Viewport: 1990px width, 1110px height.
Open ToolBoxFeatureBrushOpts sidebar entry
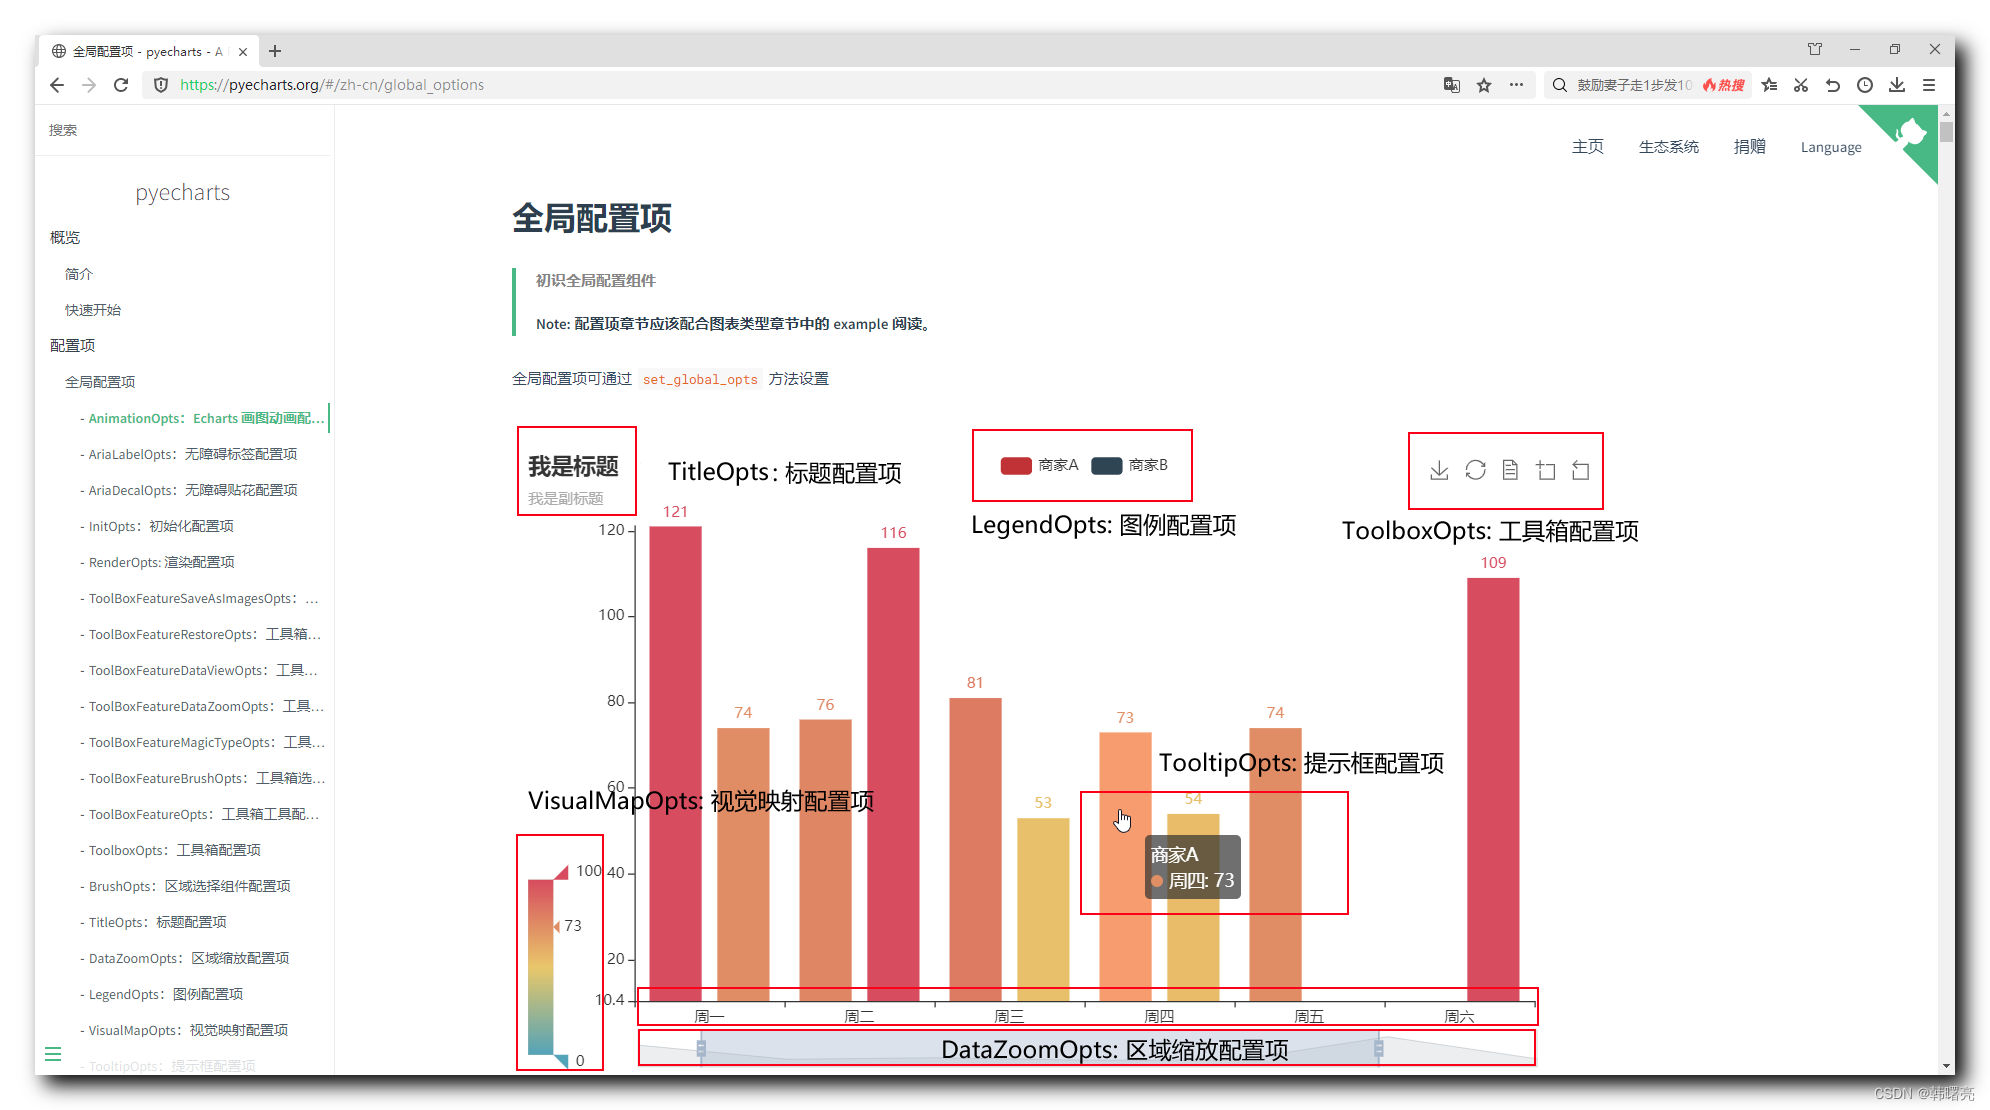click(x=202, y=778)
